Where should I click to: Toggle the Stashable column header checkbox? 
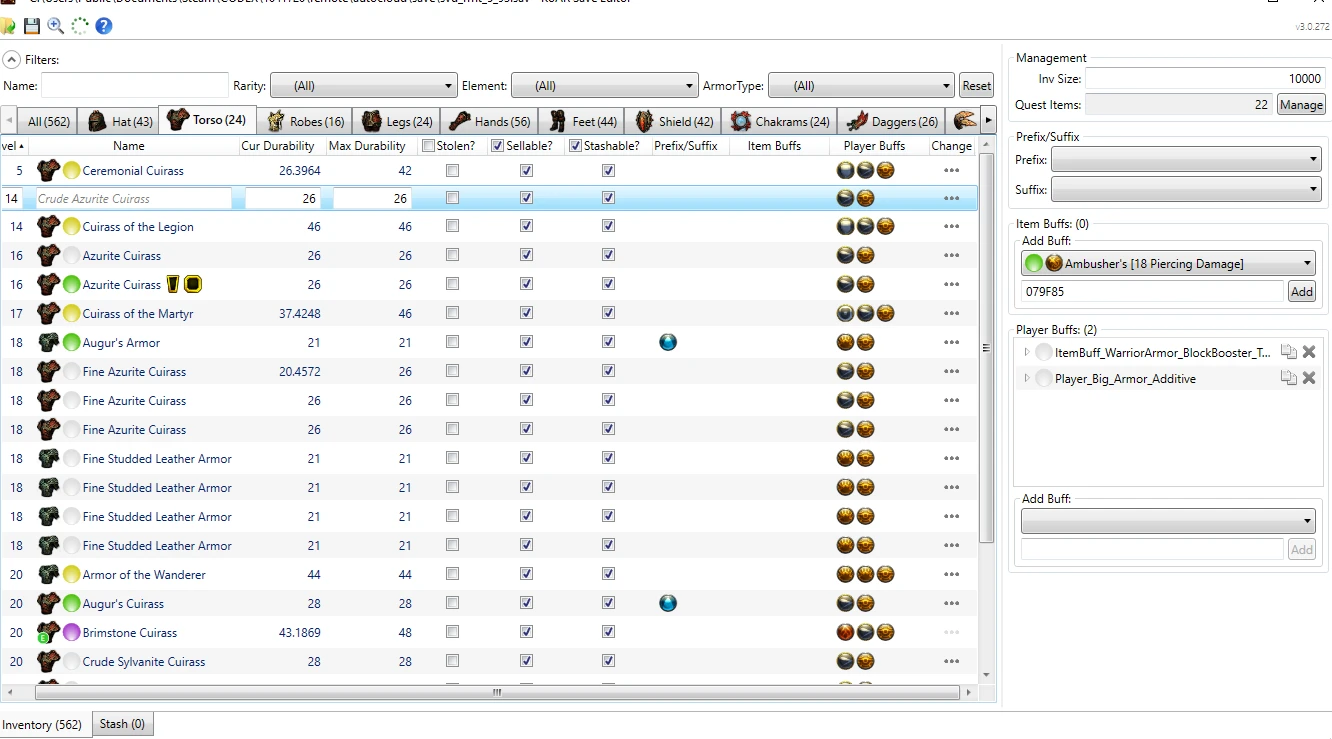575,146
